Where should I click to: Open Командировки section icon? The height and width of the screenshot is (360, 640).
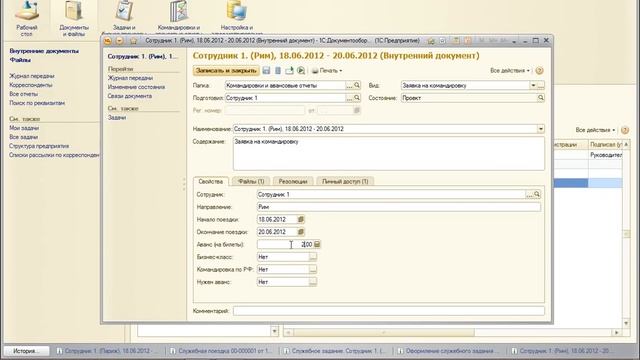tap(179, 10)
